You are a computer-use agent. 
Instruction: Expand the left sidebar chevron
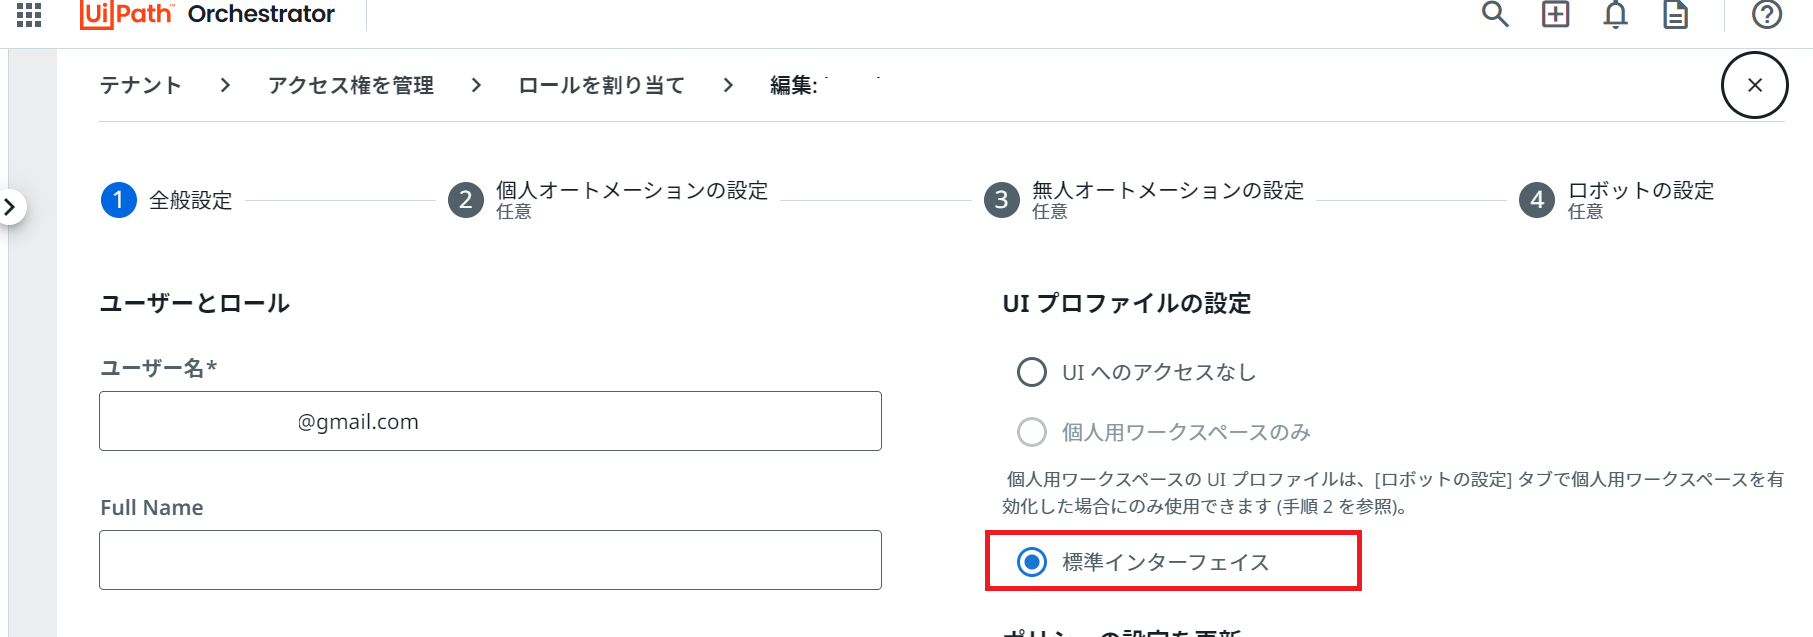(x=10, y=207)
